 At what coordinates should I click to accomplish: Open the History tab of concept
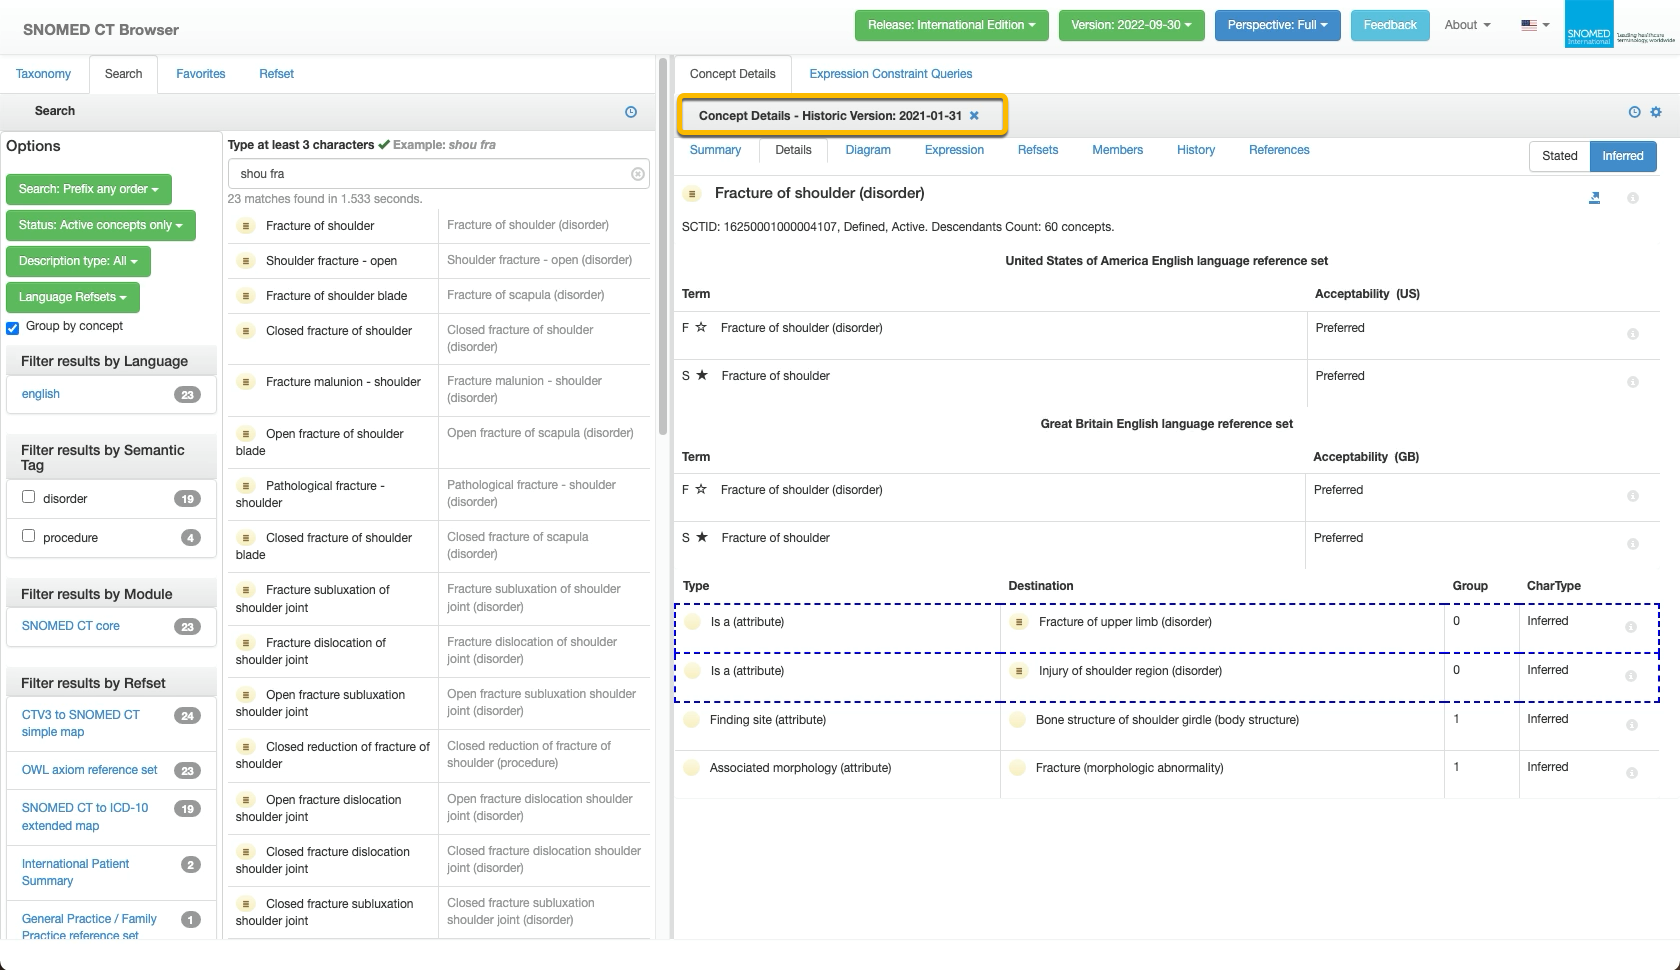[1195, 150]
